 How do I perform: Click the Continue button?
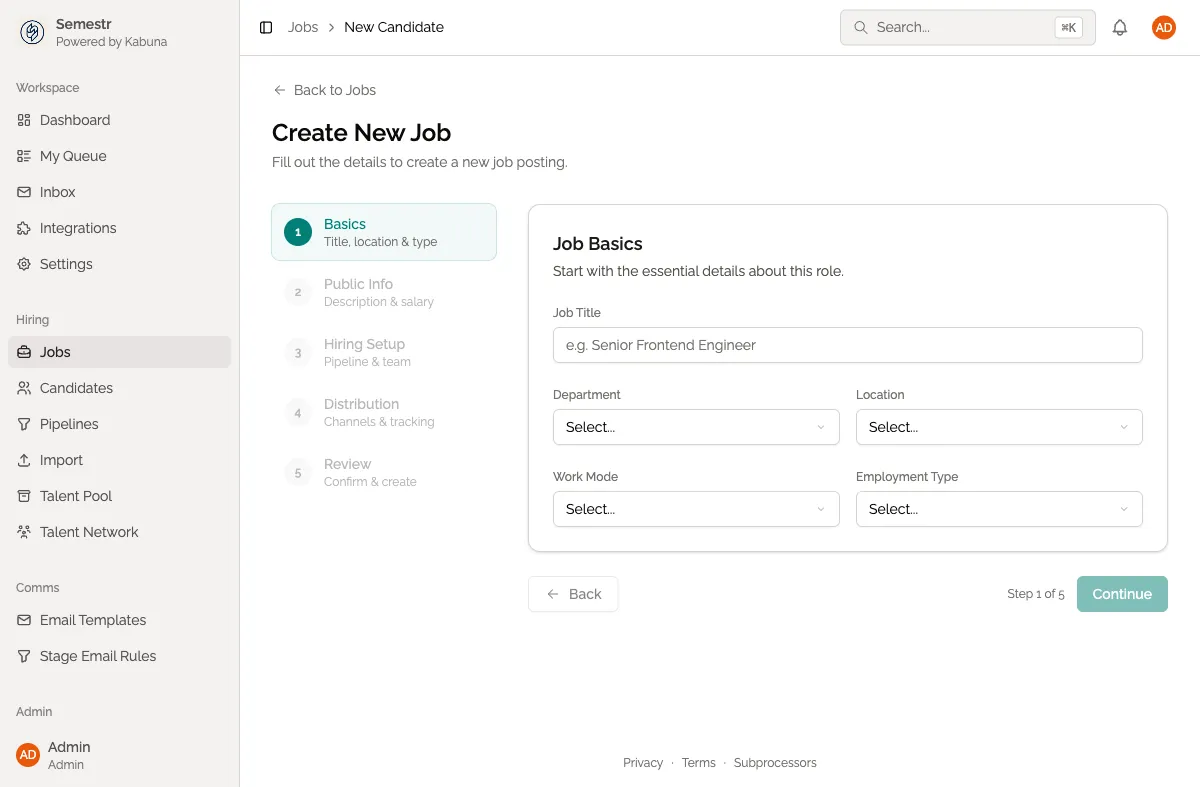point(1122,594)
